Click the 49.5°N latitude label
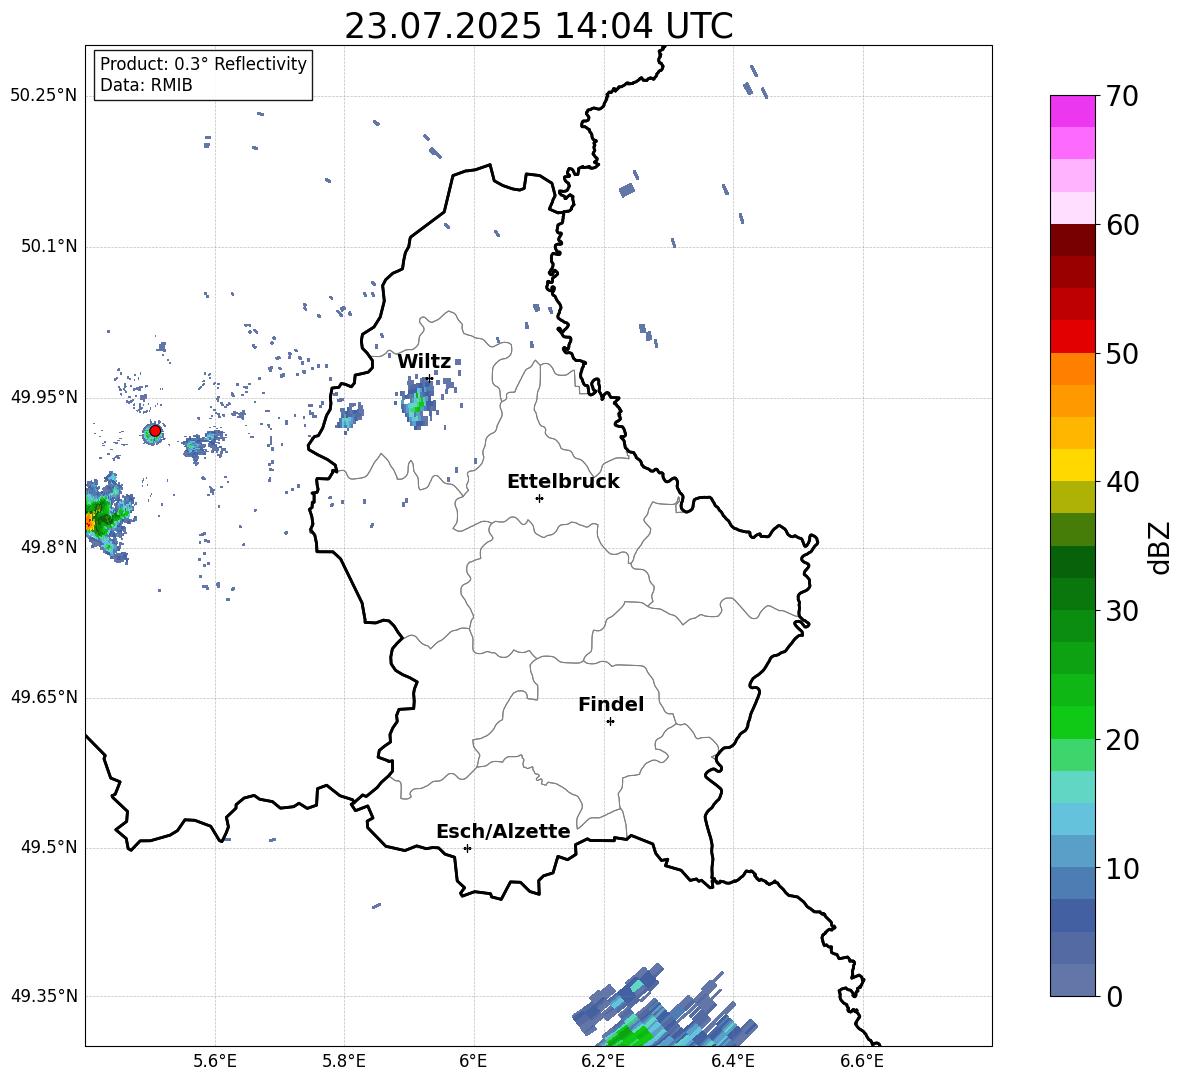The height and width of the screenshot is (1081, 1184). coord(49,847)
